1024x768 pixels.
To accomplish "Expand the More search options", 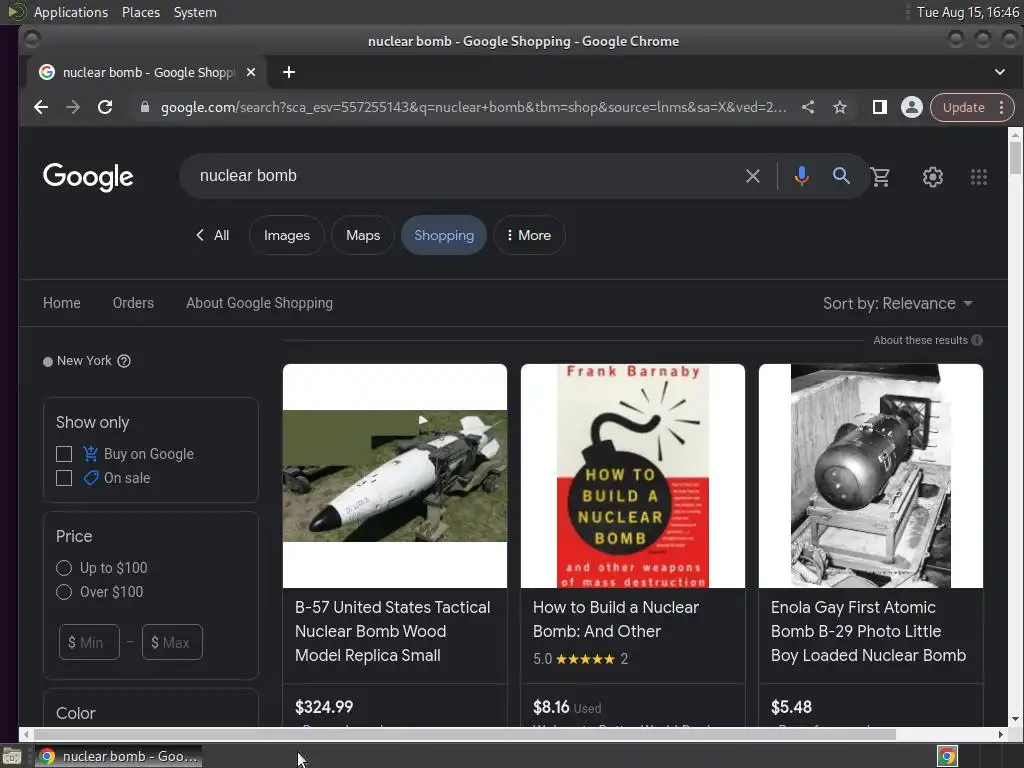I will point(529,235).
